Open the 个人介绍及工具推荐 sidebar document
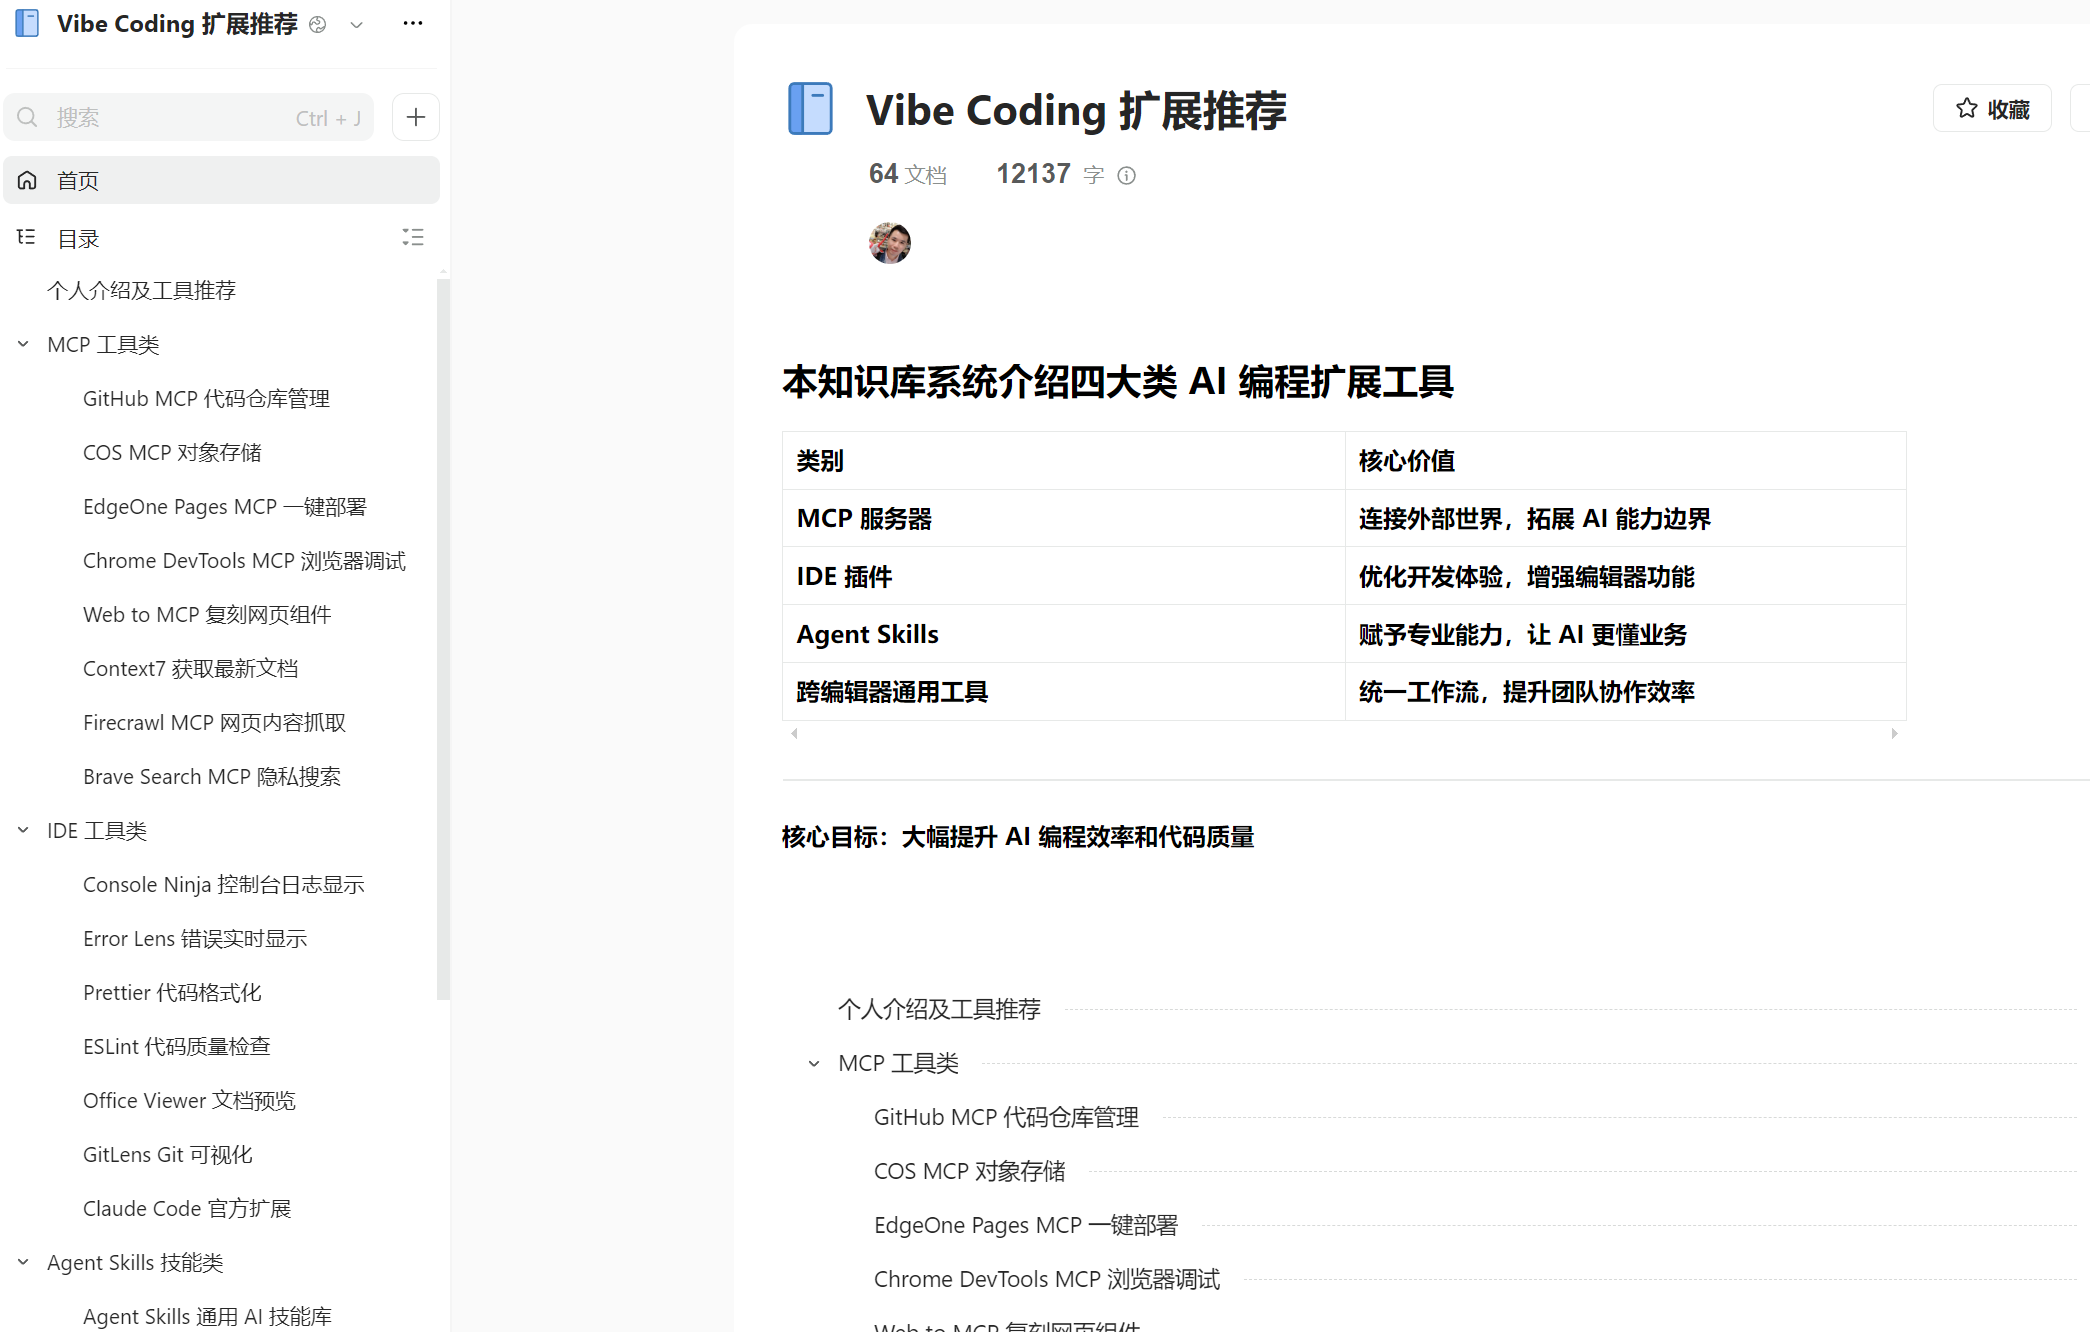The image size is (2090, 1332). [x=141, y=291]
